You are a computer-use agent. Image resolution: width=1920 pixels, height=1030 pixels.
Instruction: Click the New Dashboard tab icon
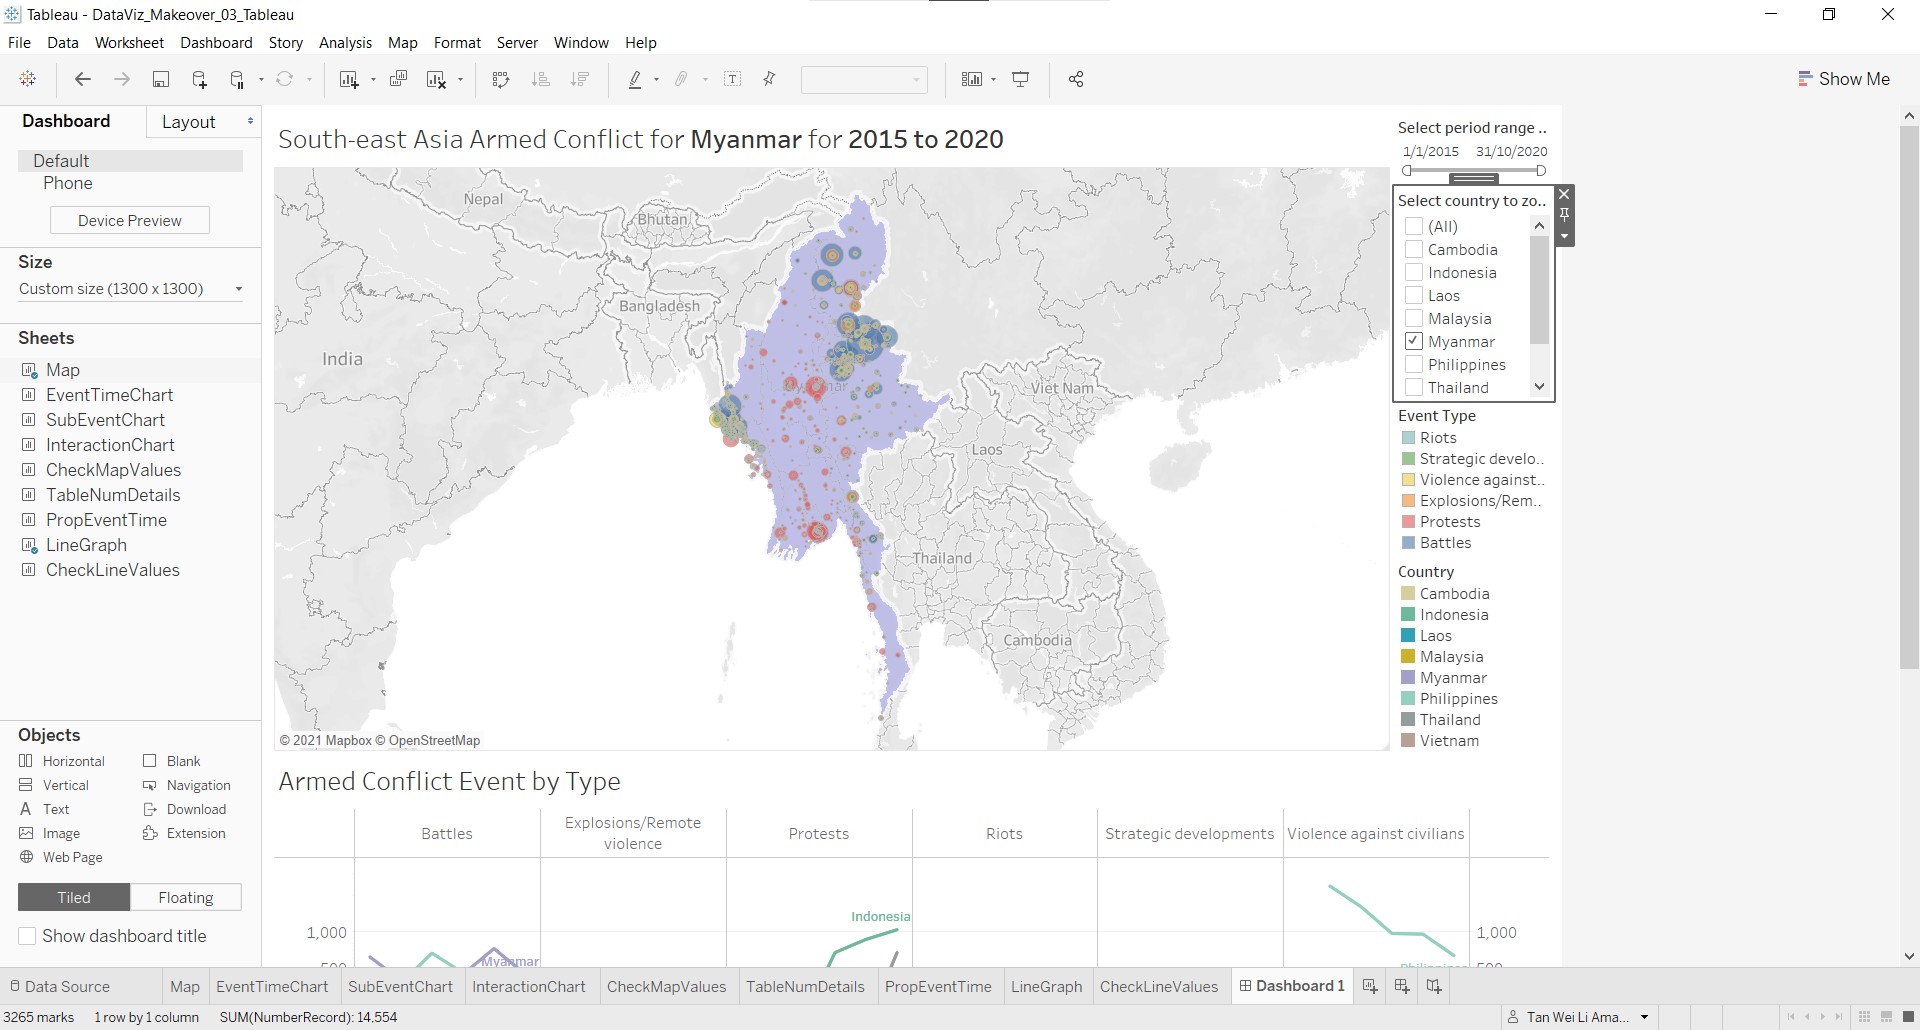(1402, 987)
